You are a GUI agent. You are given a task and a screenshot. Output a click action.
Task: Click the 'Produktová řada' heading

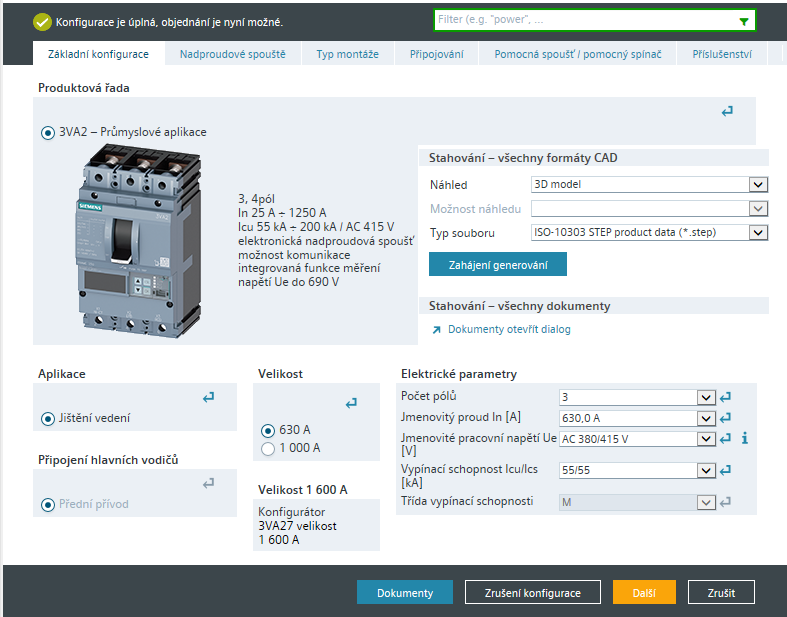pyautogui.click(x=84, y=88)
